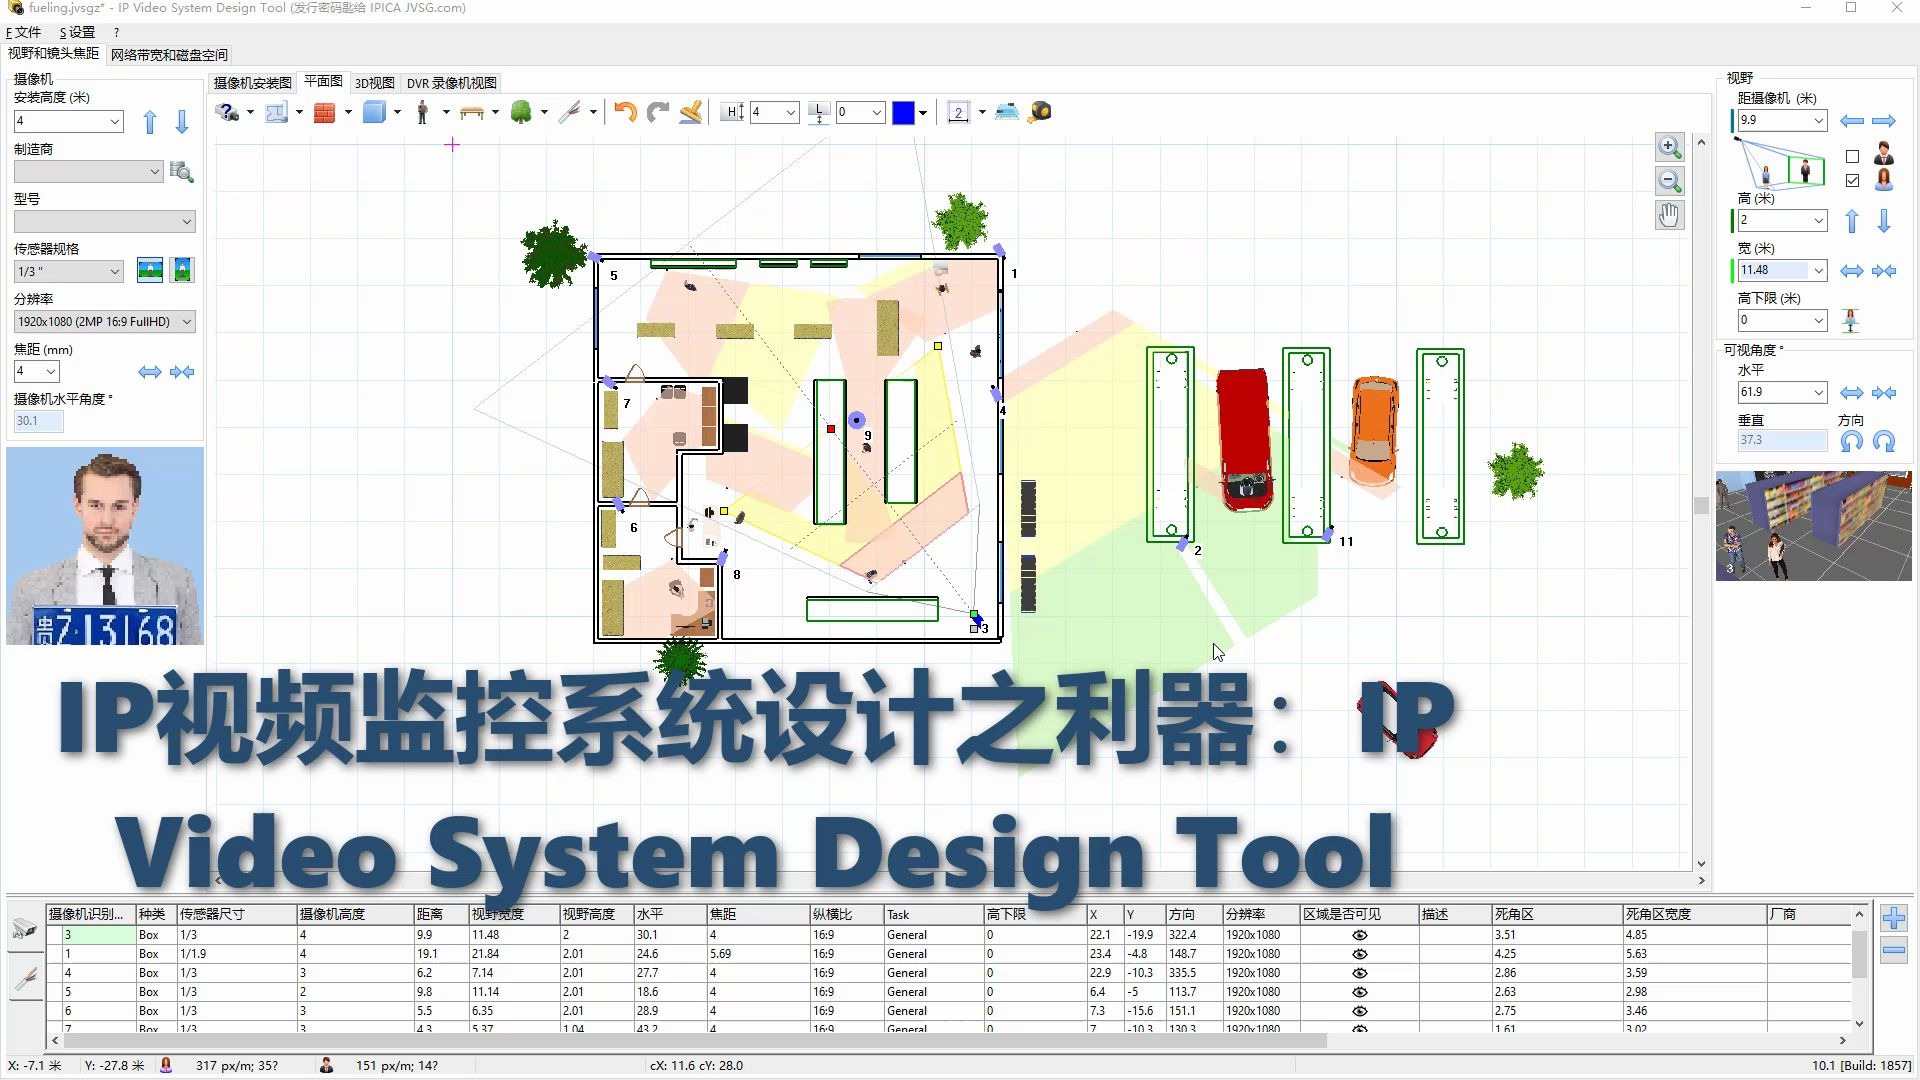Rotate camera direction counterclockwise
Viewport: 1920px width, 1080px height.
click(1852, 441)
